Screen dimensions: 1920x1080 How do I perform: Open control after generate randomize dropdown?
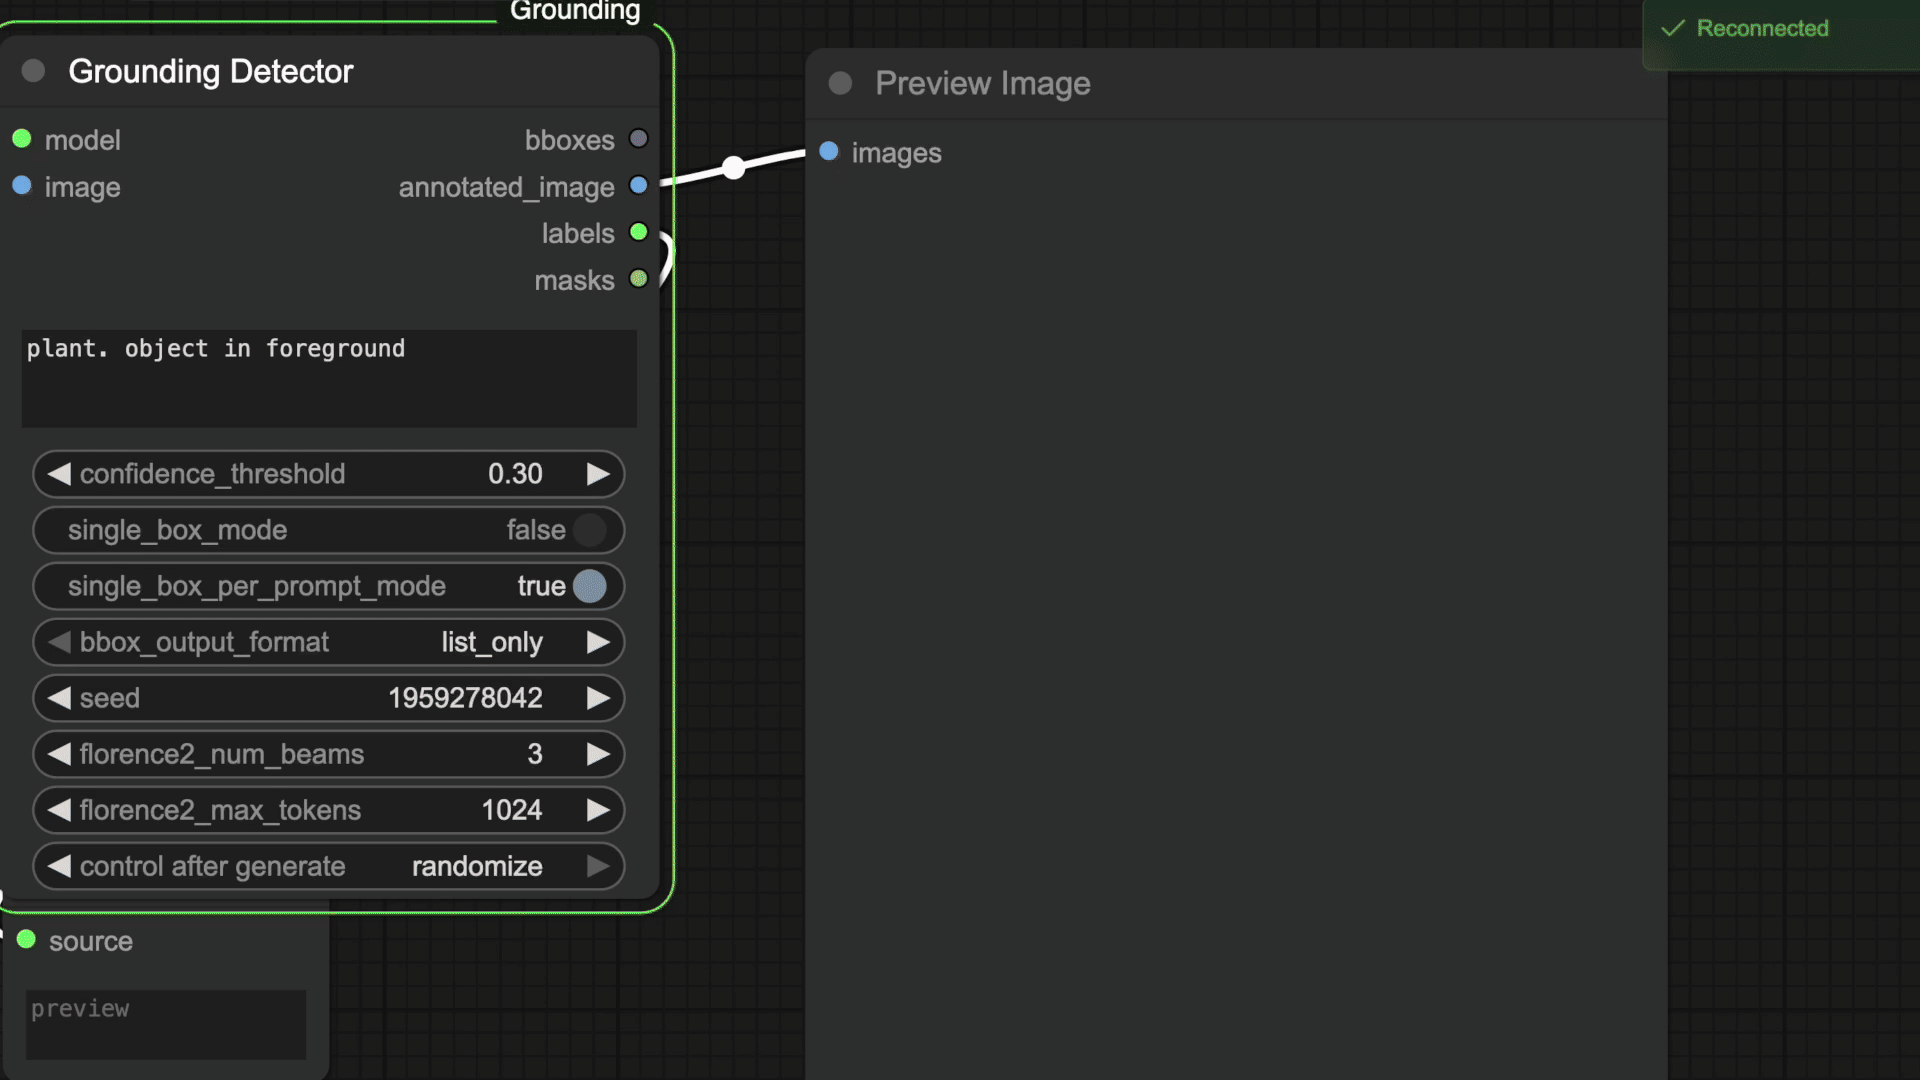(x=477, y=866)
